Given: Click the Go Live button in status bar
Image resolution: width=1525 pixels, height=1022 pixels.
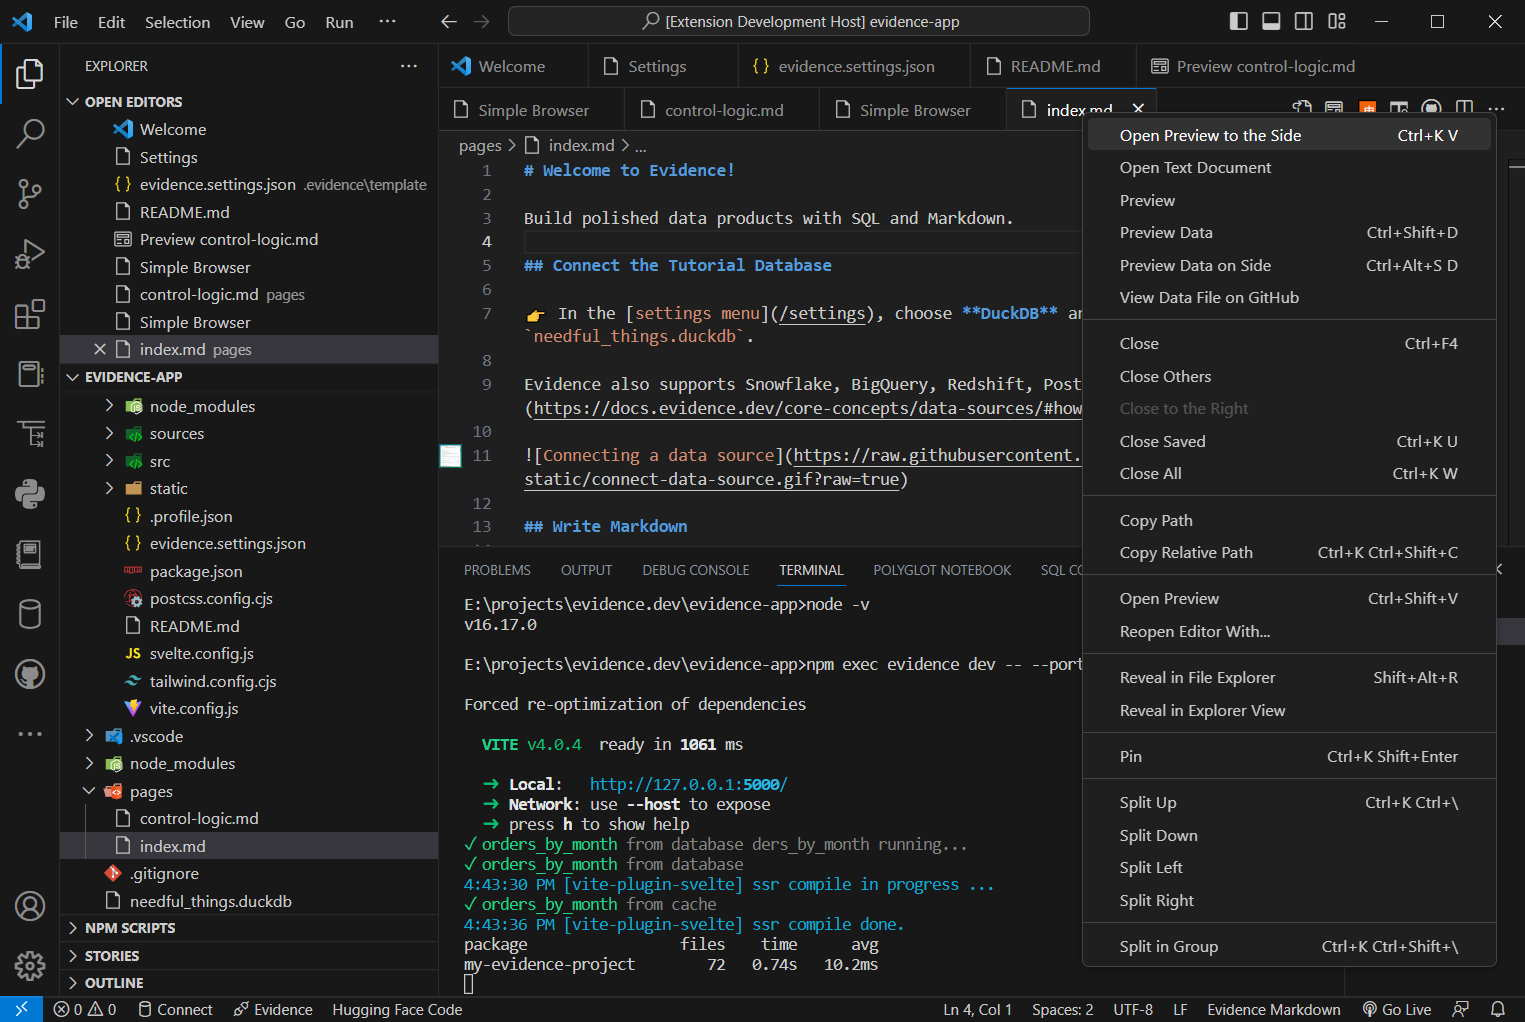Looking at the screenshot, I should [1397, 1009].
